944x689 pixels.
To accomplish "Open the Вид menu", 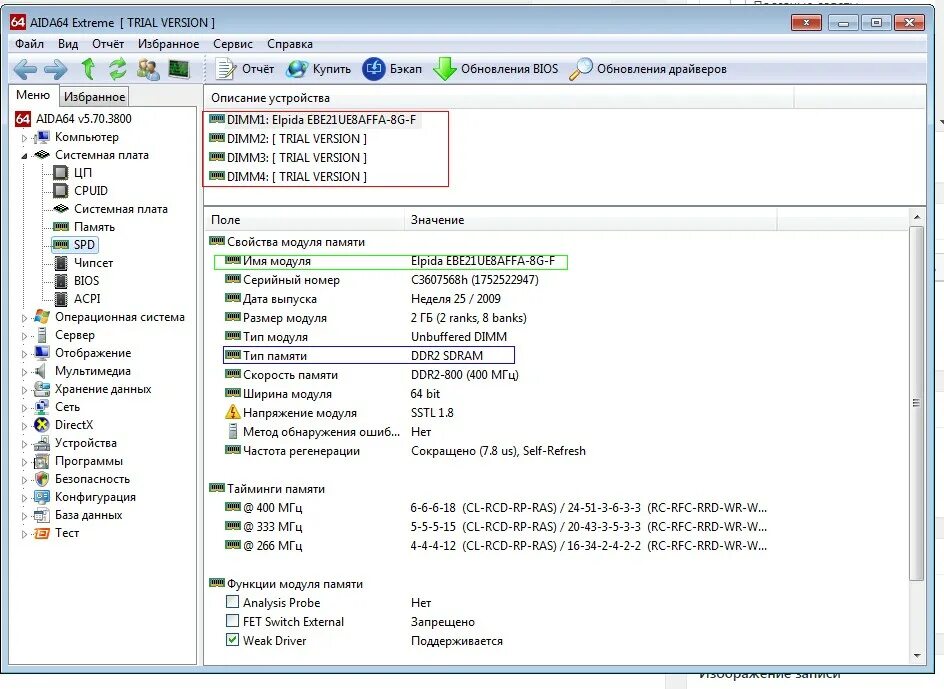I will click(68, 44).
